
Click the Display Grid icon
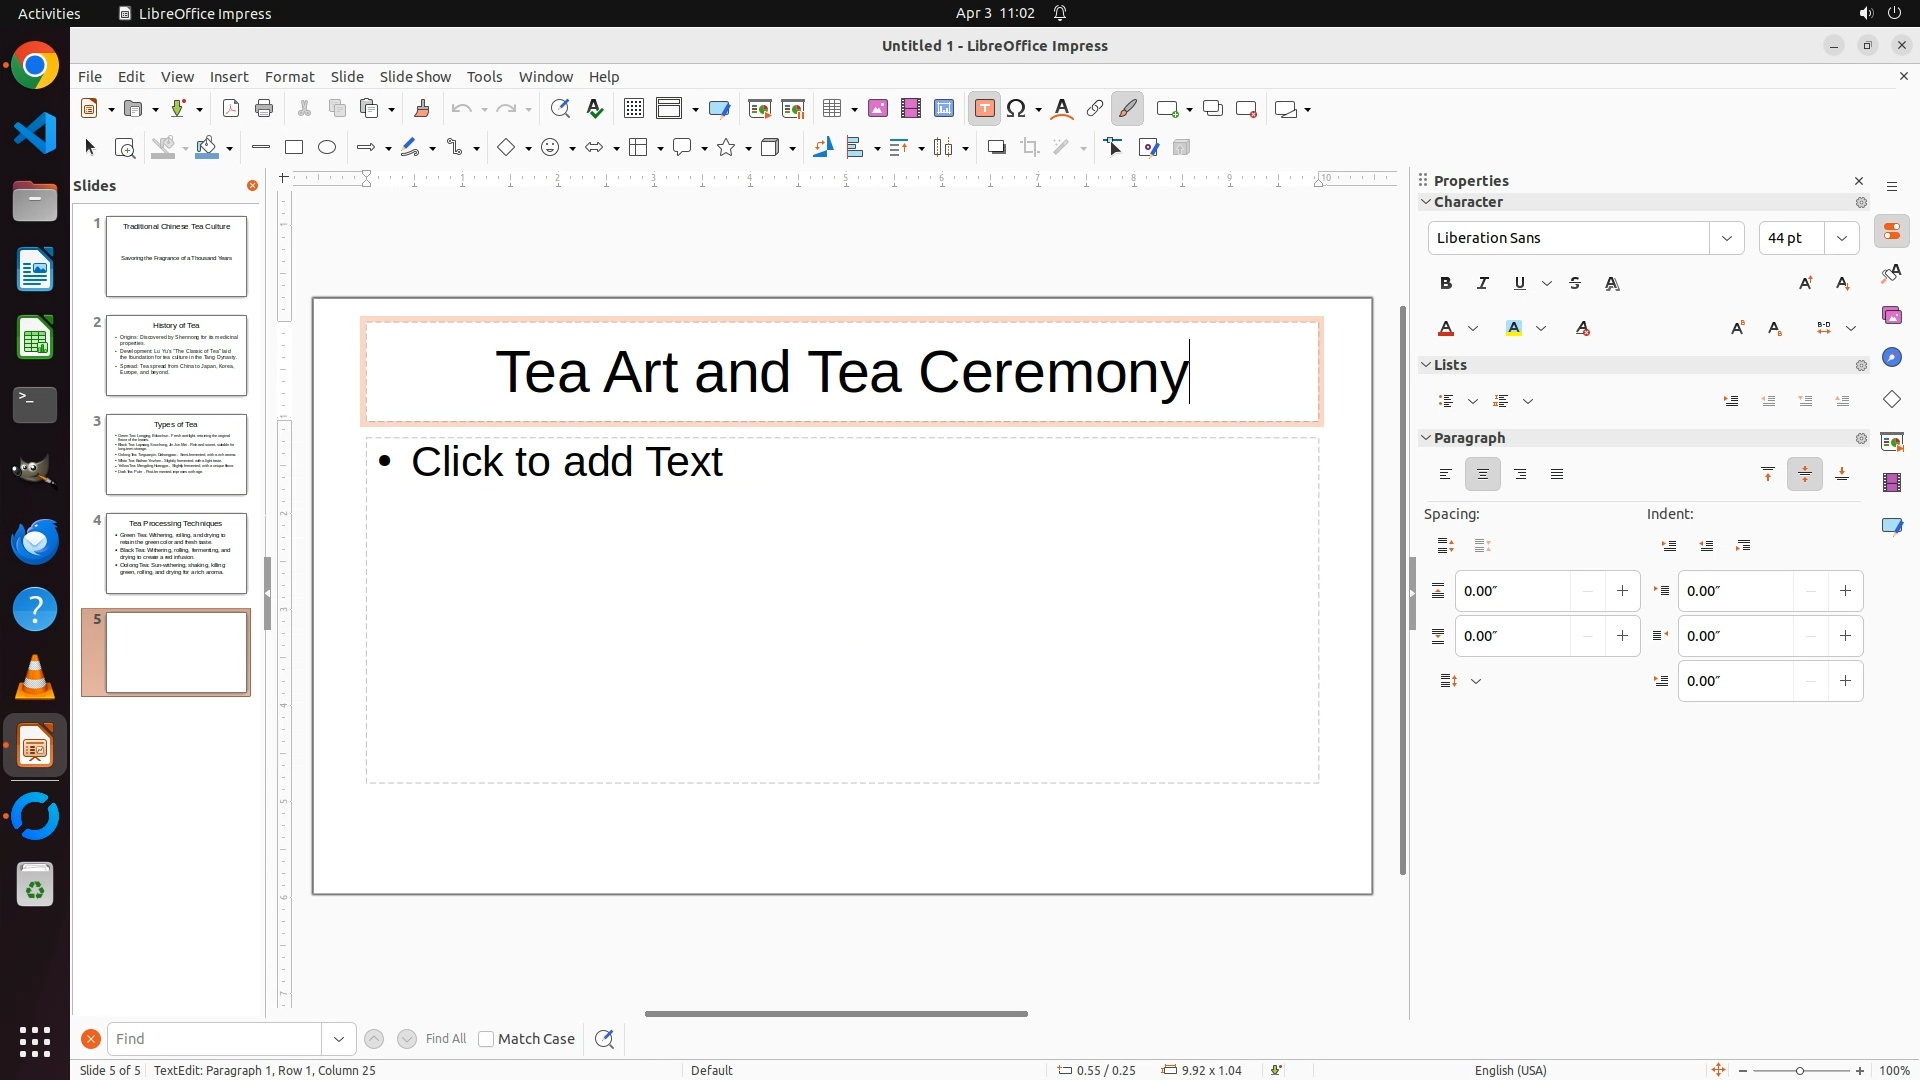633,109
